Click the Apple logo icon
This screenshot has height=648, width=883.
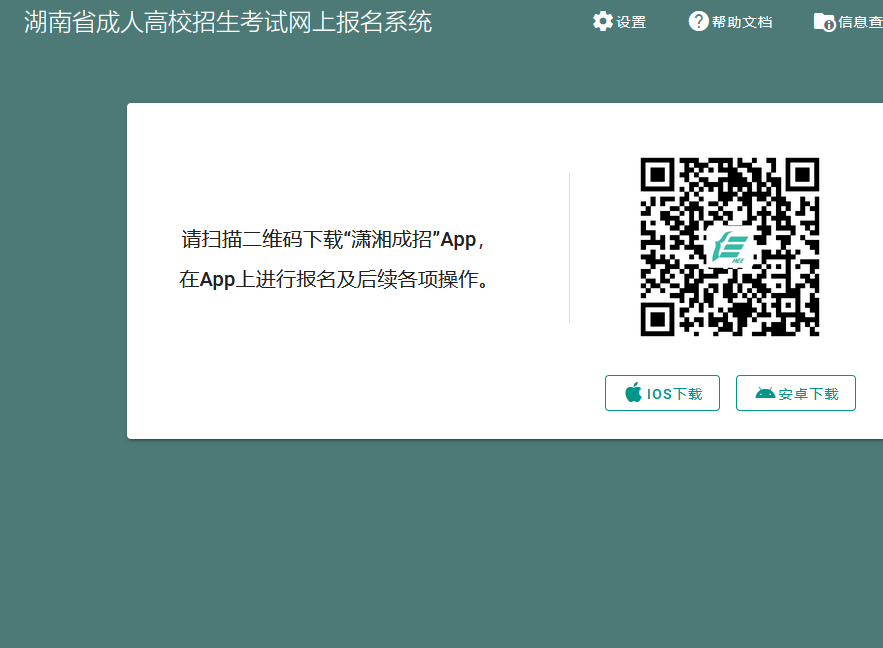click(634, 392)
